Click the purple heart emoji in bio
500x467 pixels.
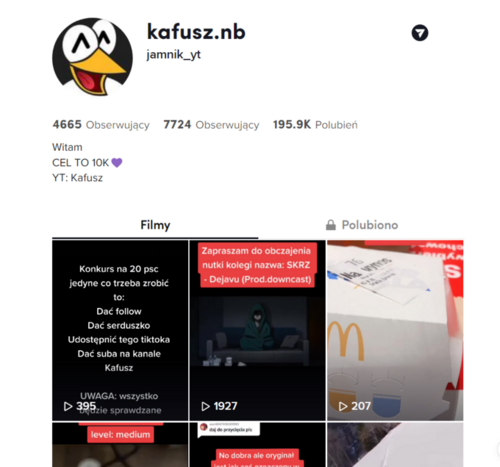tap(117, 163)
